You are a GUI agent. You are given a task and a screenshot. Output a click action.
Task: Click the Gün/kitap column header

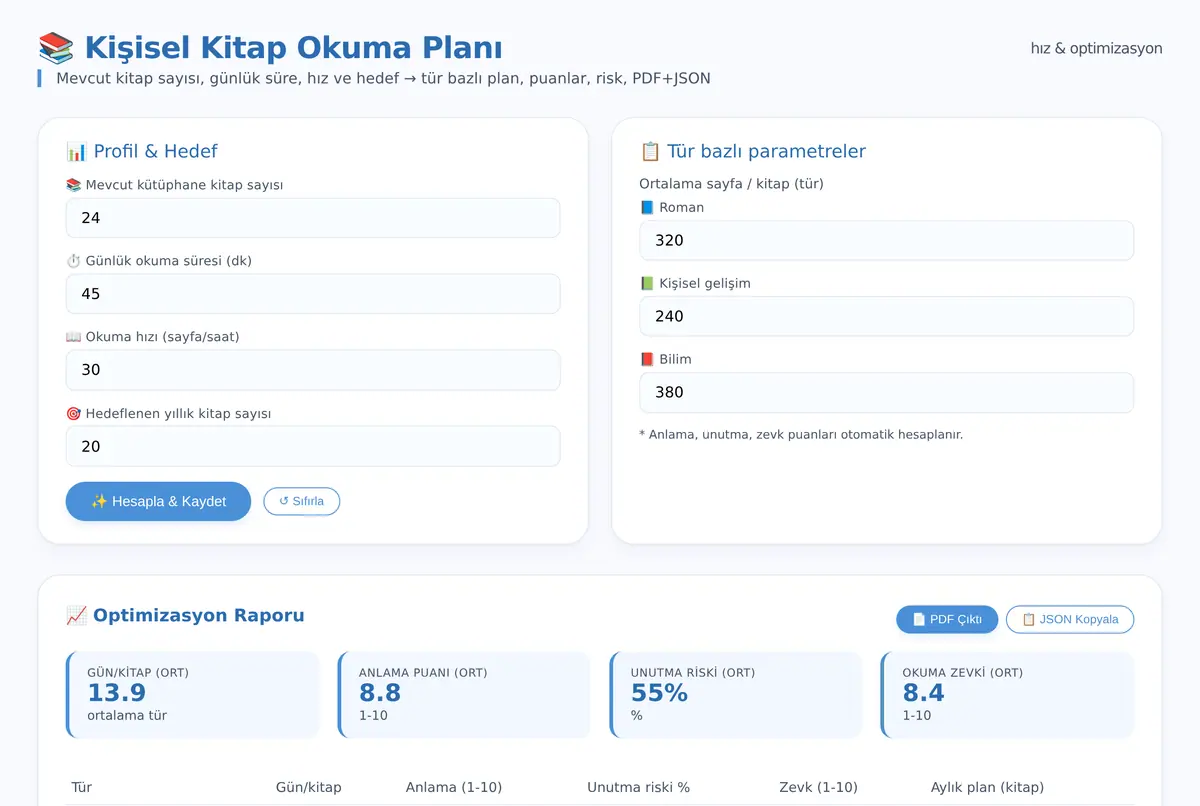tap(309, 787)
